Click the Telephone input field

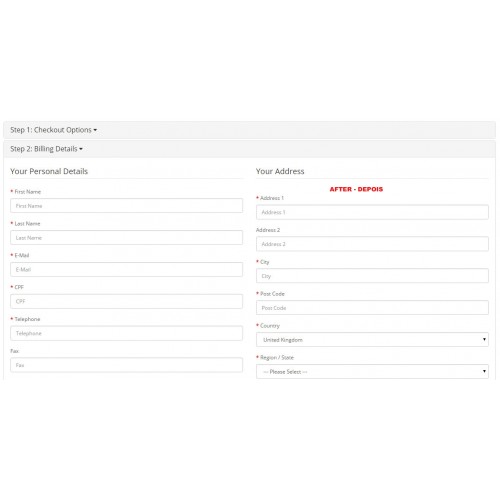point(126,333)
